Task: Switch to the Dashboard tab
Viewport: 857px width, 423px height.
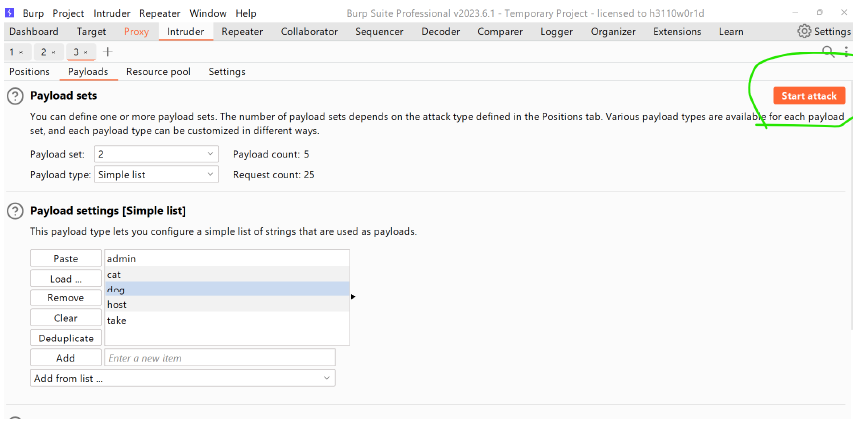Action: 34,32
